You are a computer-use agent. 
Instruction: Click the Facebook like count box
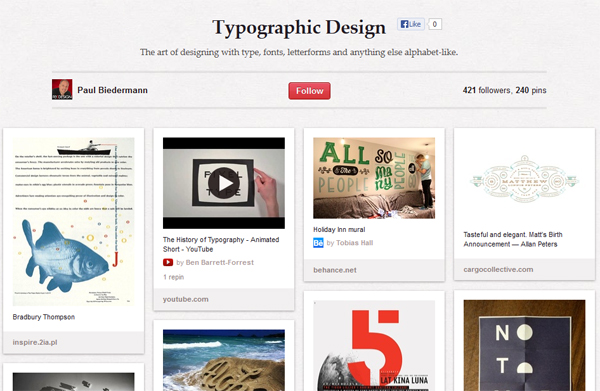point(435,24)
